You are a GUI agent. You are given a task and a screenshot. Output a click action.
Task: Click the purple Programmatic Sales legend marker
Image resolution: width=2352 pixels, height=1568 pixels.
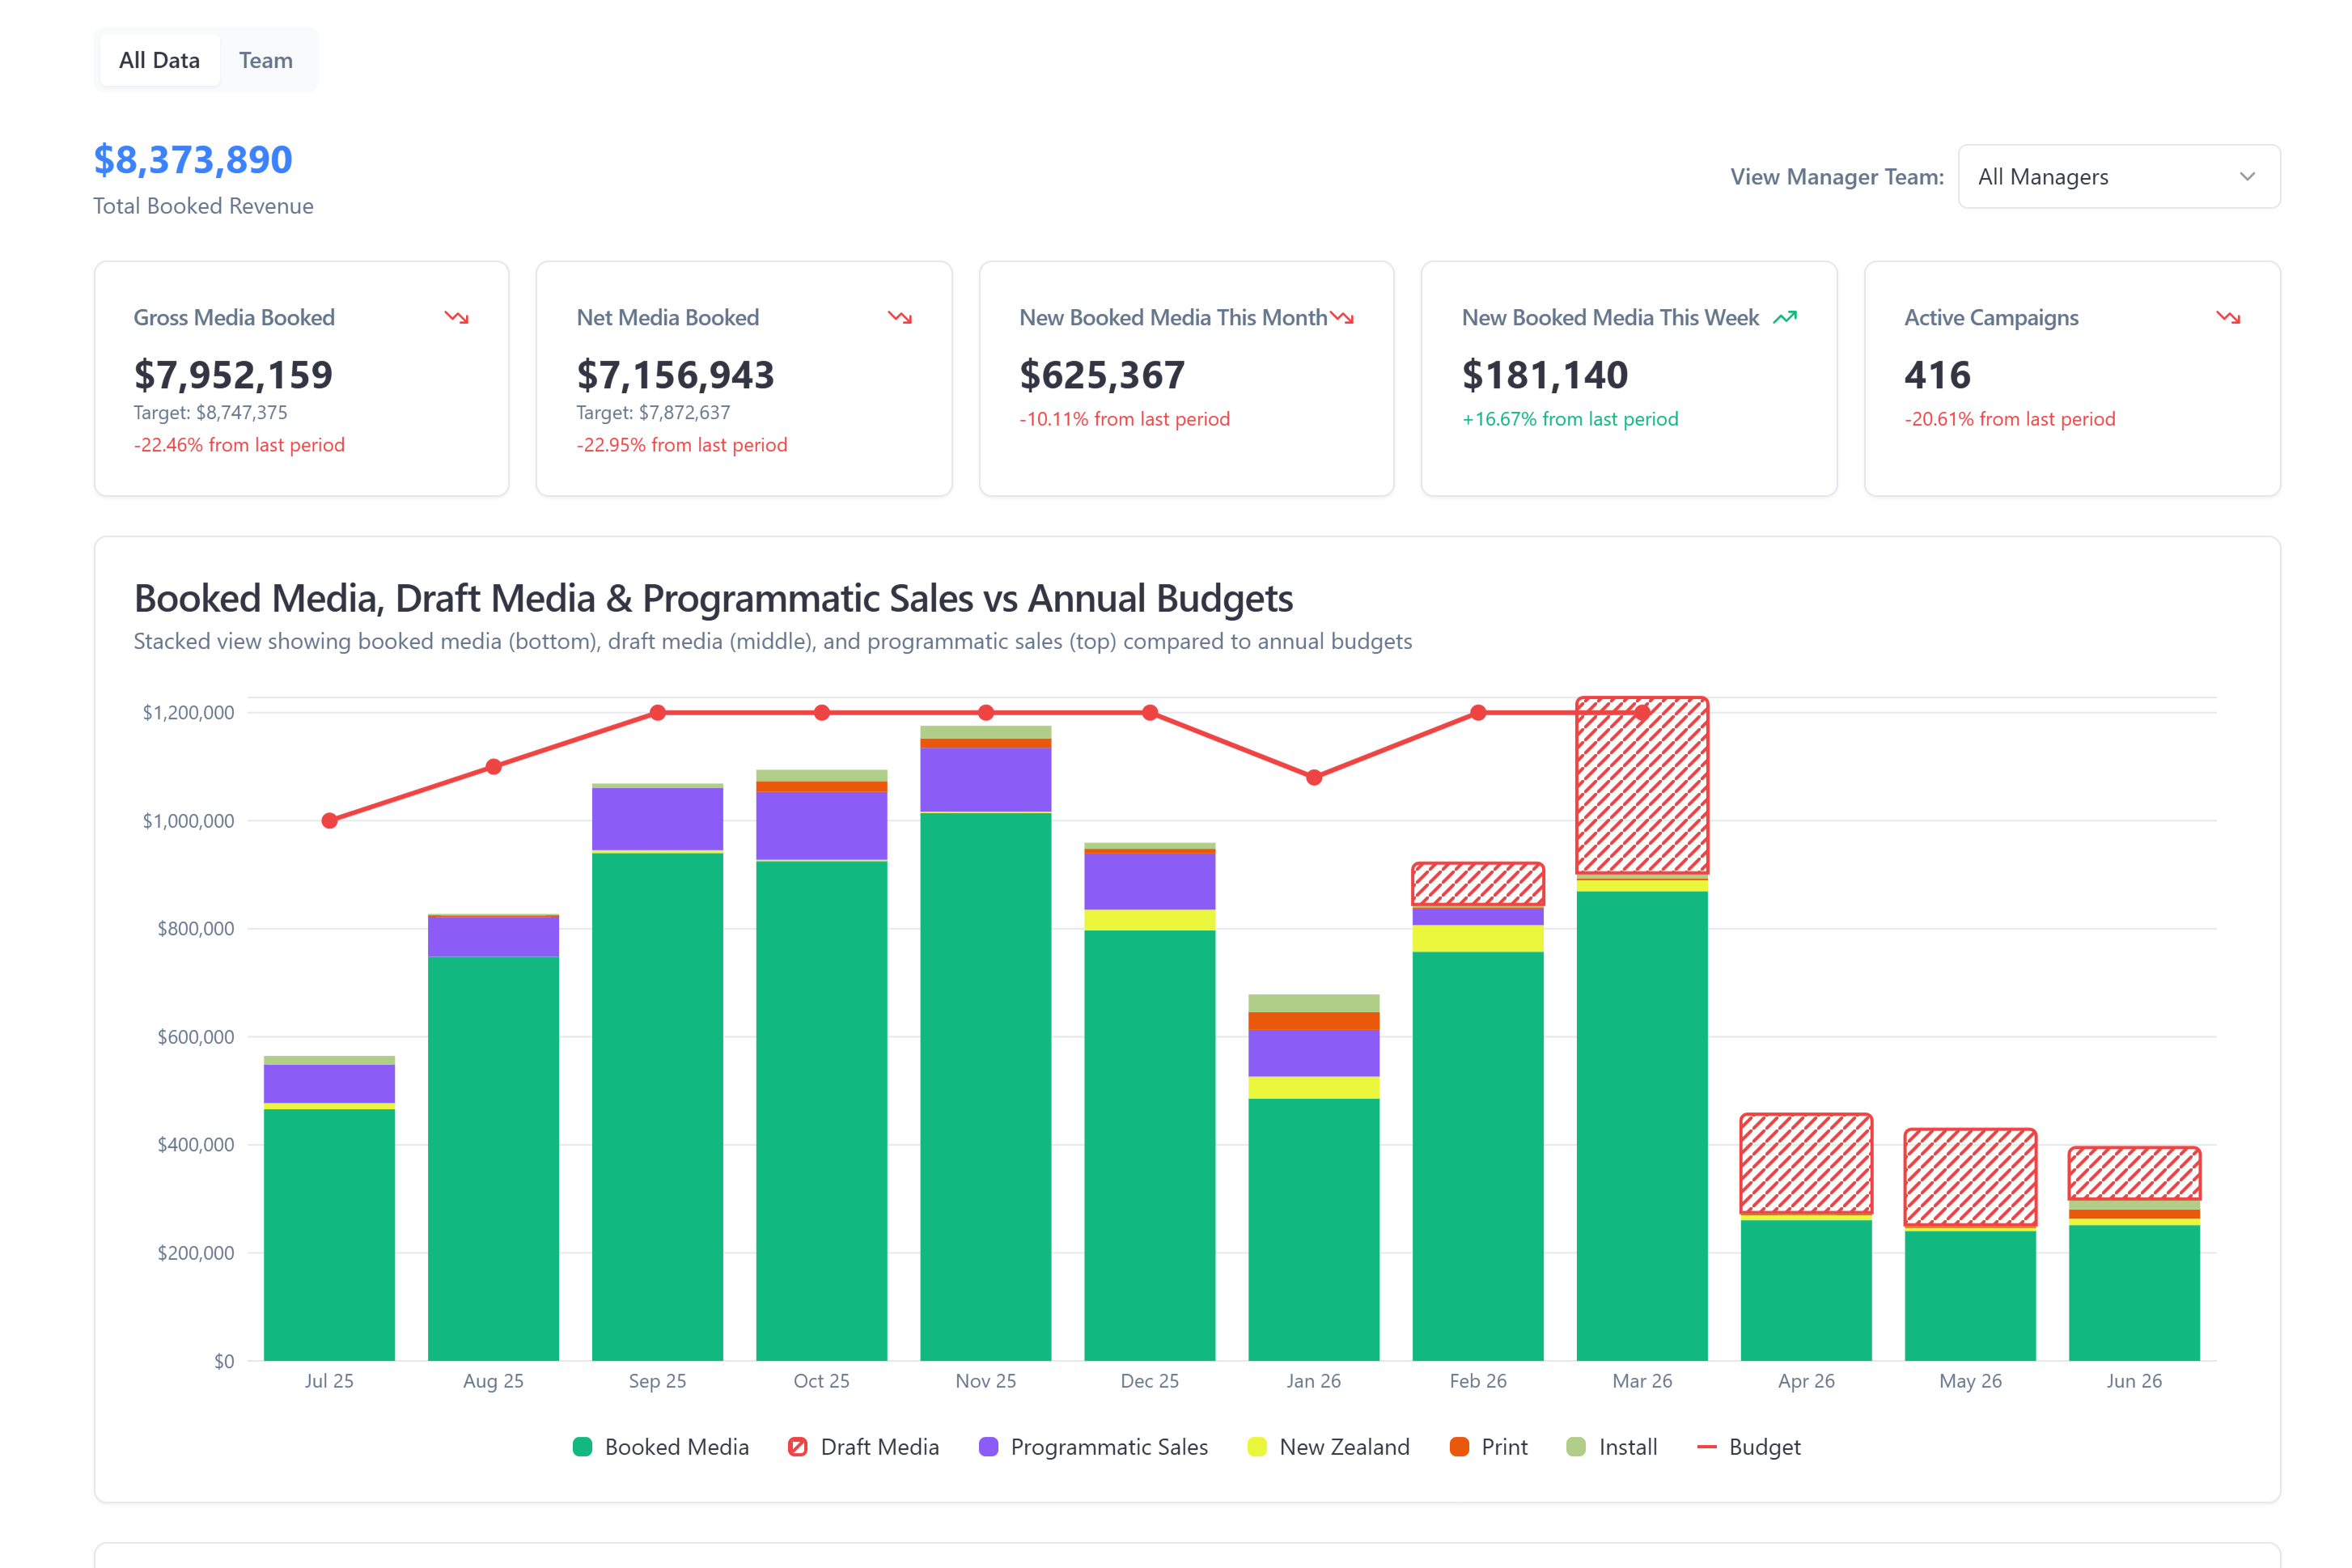tap(989, 1446)
